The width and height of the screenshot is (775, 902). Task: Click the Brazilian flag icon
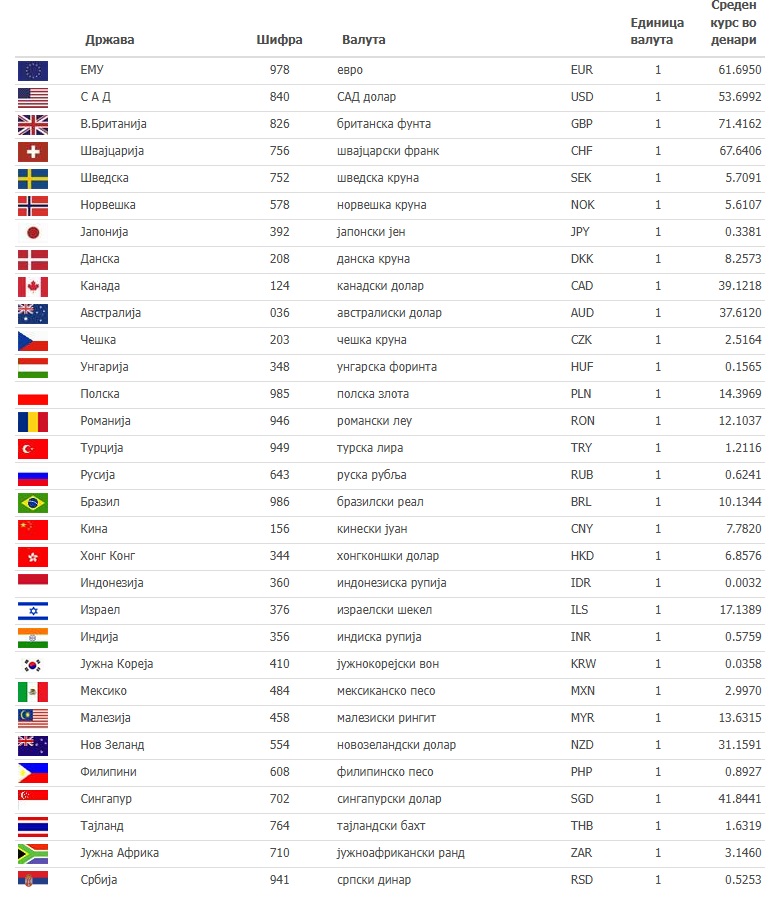[x=32, y=502]
